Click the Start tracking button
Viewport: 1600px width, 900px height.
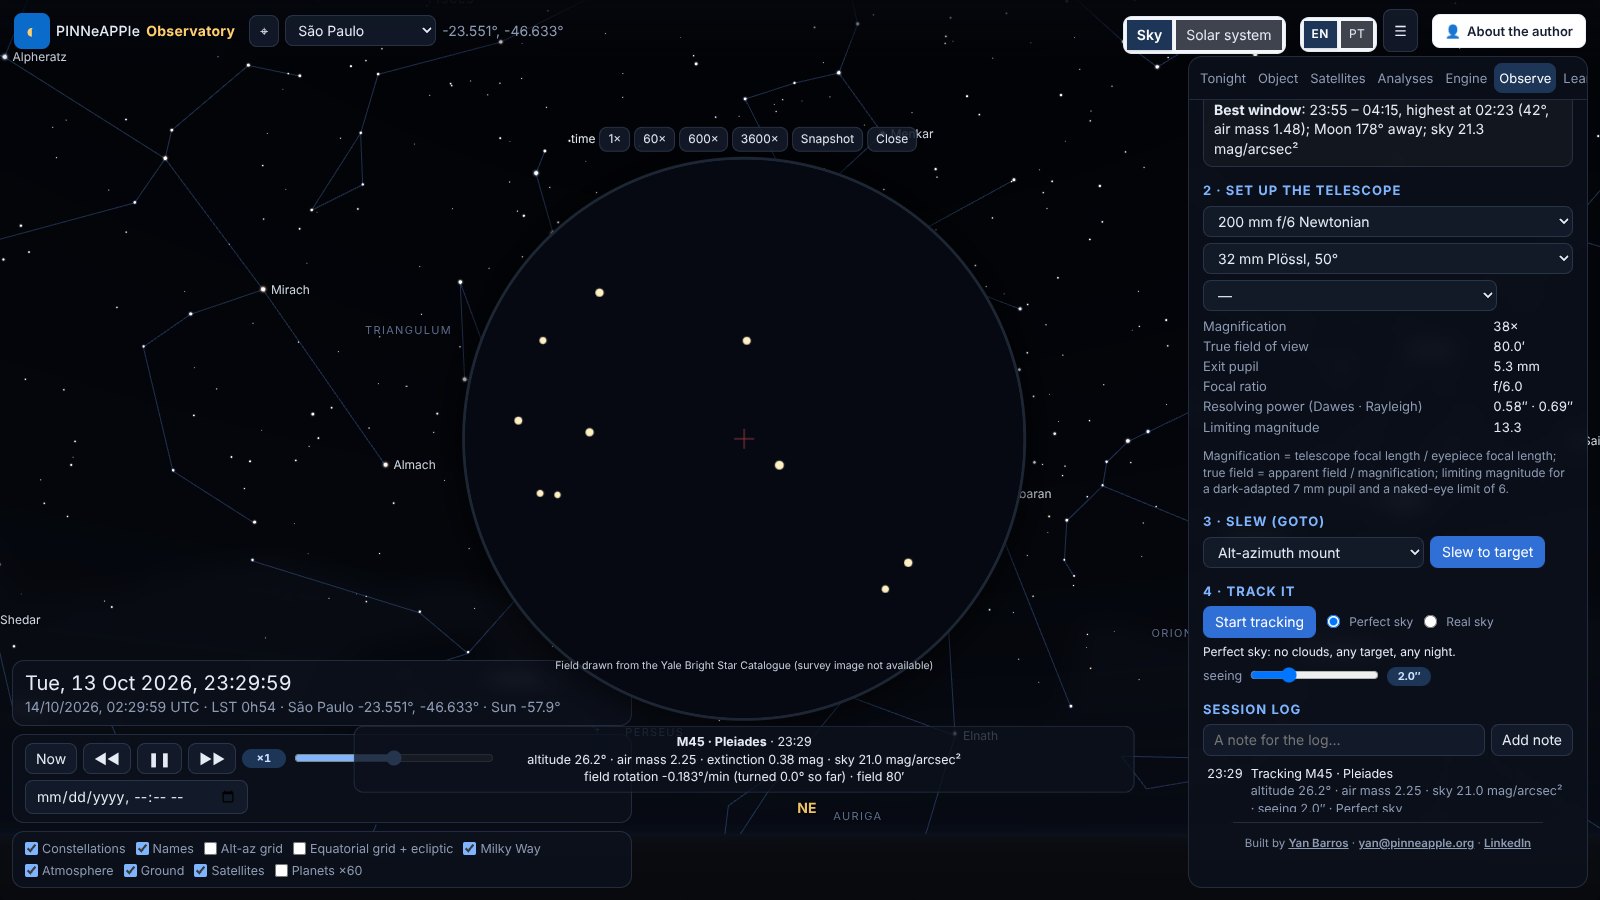pyautogui.click(x=1259, y=622)
